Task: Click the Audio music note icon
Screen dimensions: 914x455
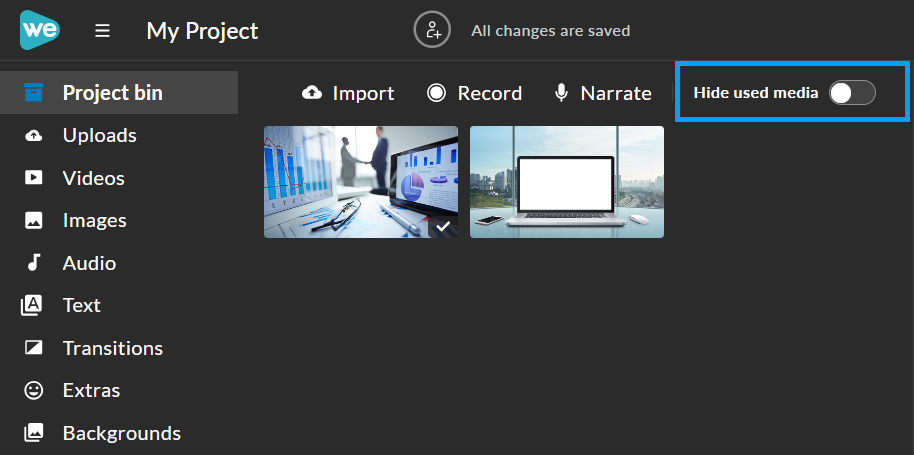Action: point(34,263)
